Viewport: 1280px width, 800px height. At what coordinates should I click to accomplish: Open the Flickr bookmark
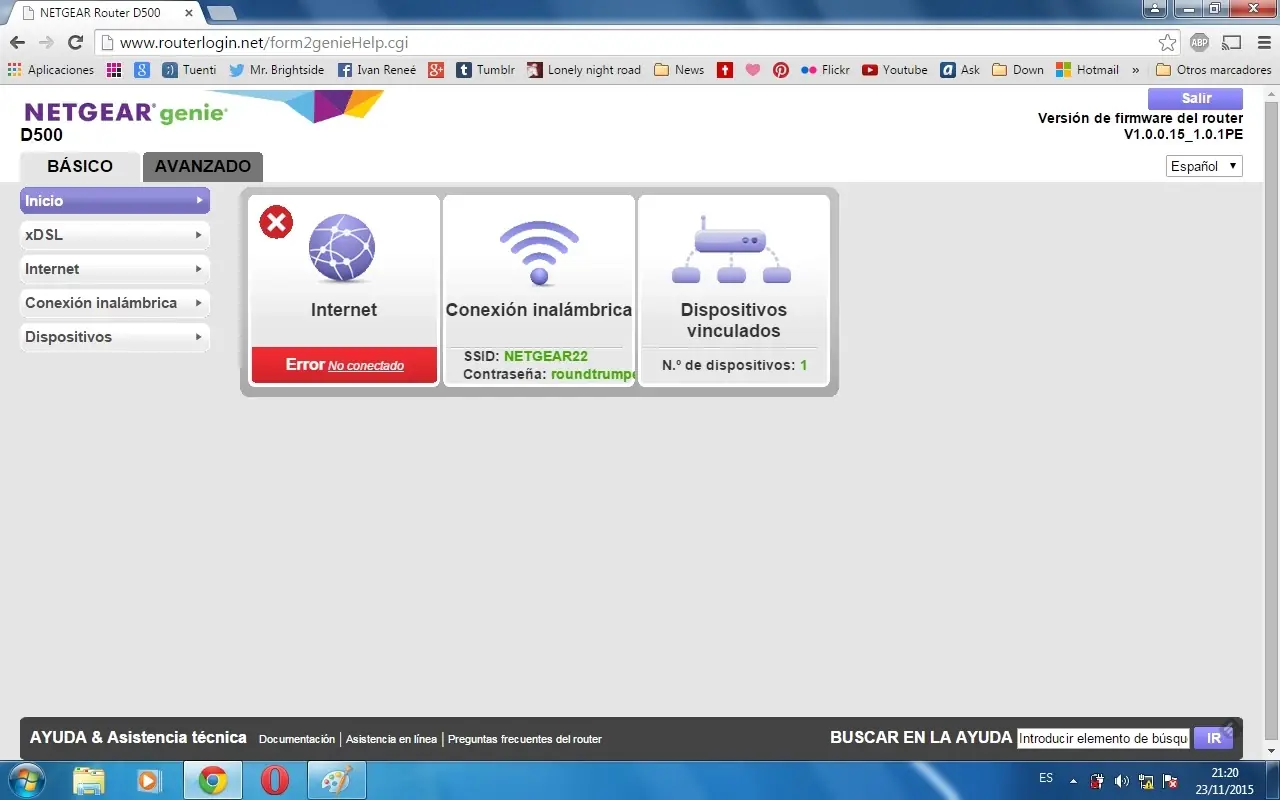point(825,70)
